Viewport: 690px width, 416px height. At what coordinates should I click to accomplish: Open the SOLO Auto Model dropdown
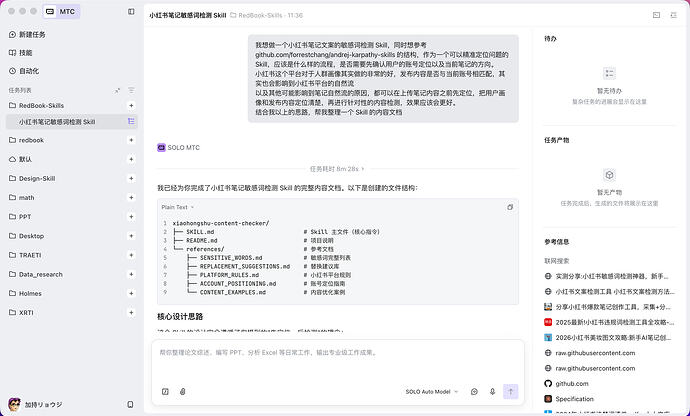pos(432,391)
